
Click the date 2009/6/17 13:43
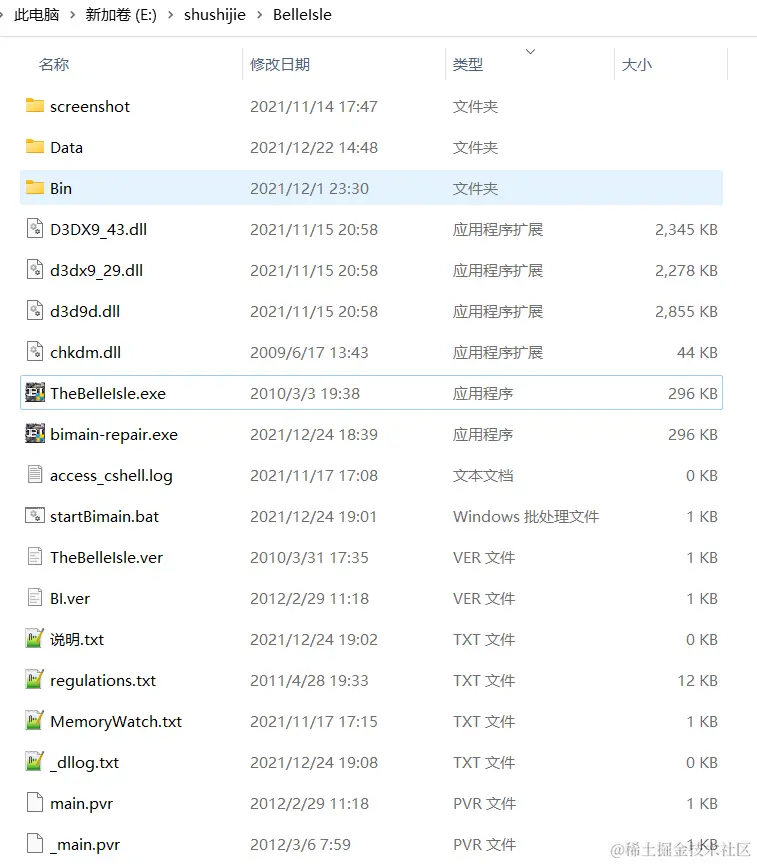tap(309, 353)
